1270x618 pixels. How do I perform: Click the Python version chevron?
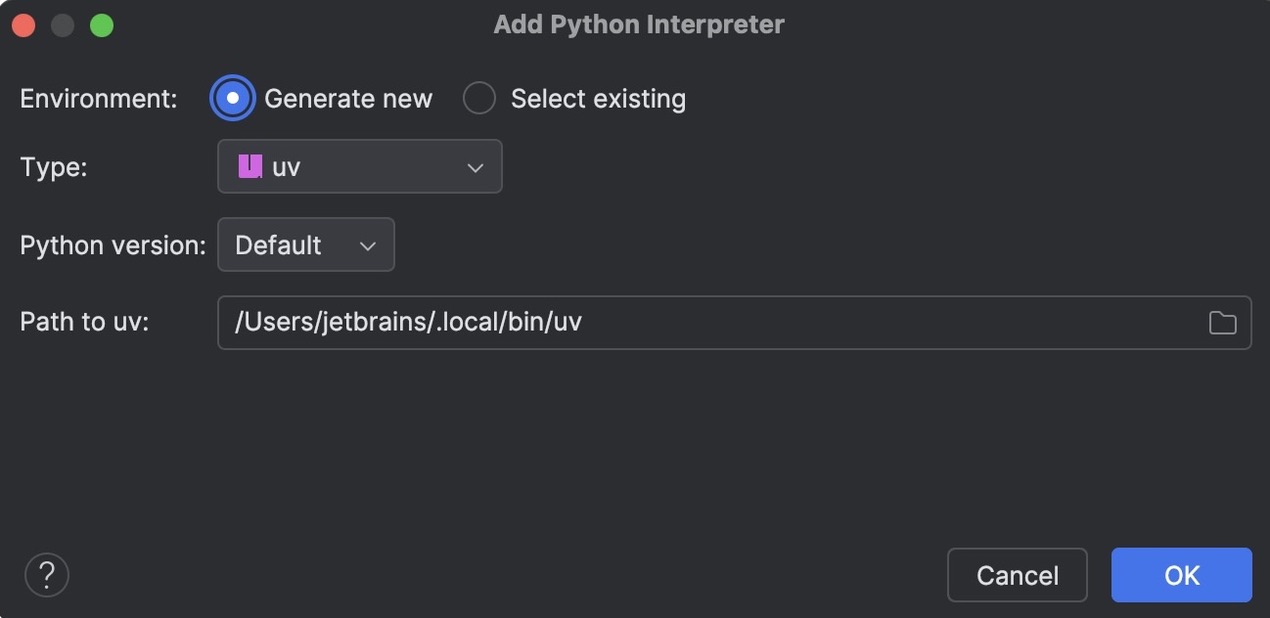(366, 244)
